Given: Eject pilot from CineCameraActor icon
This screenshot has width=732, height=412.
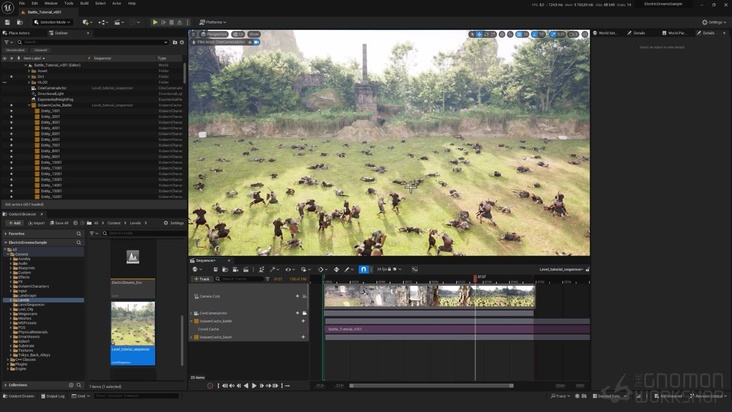Looking at the screenshot, I should click(250, 42).
